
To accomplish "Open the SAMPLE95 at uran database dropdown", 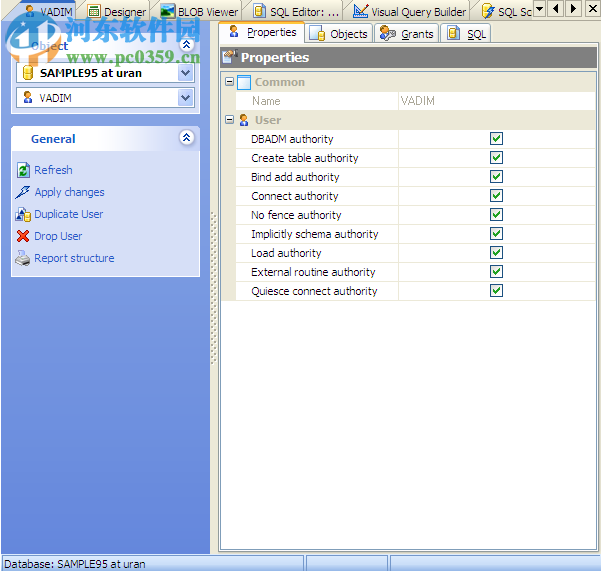I will coord(185,73).
